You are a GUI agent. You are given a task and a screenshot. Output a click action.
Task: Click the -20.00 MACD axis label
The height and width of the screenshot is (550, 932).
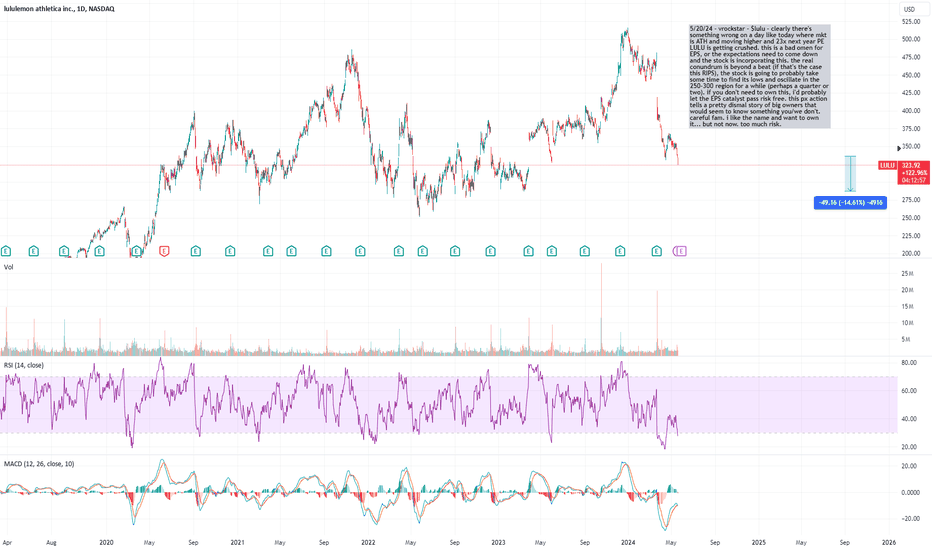(x=909, y=518)
